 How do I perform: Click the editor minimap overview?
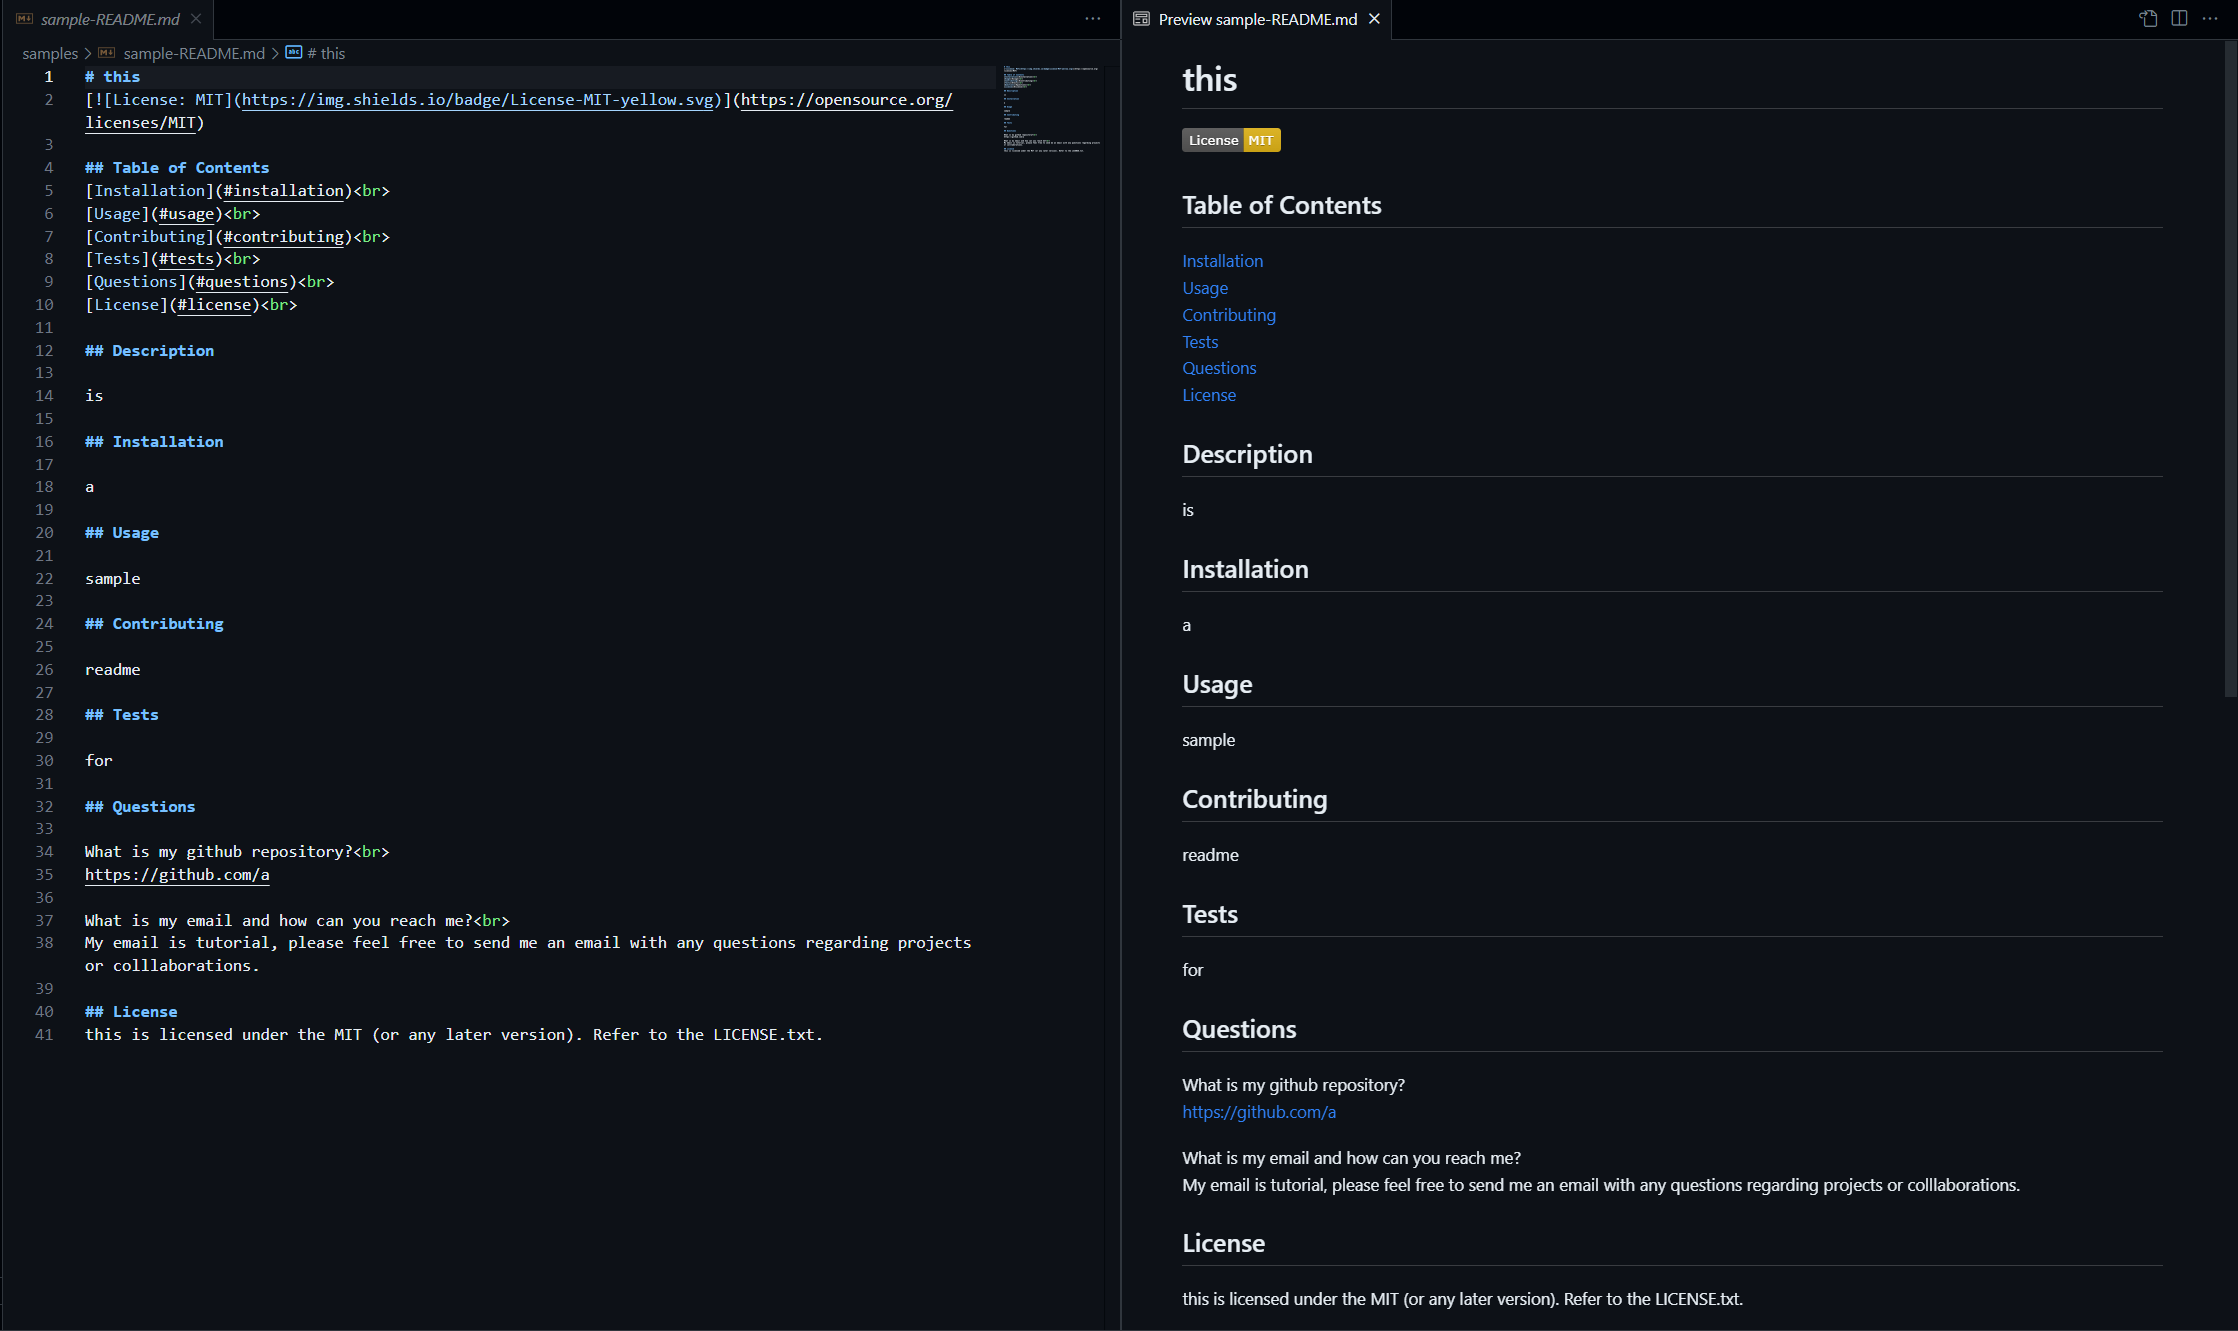pyautogui.click(x=1051, y=110)
